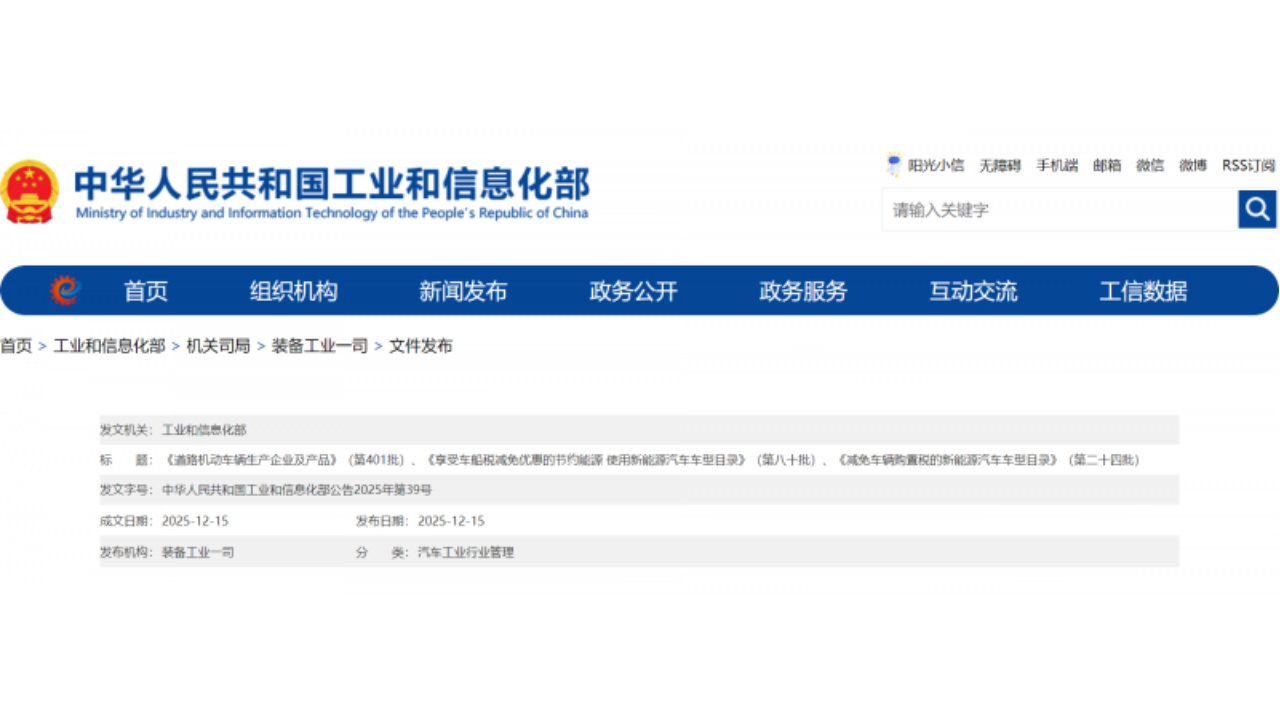
Task: Open the 政务服务 navigation menu
Action: click(x=802, y=290)
